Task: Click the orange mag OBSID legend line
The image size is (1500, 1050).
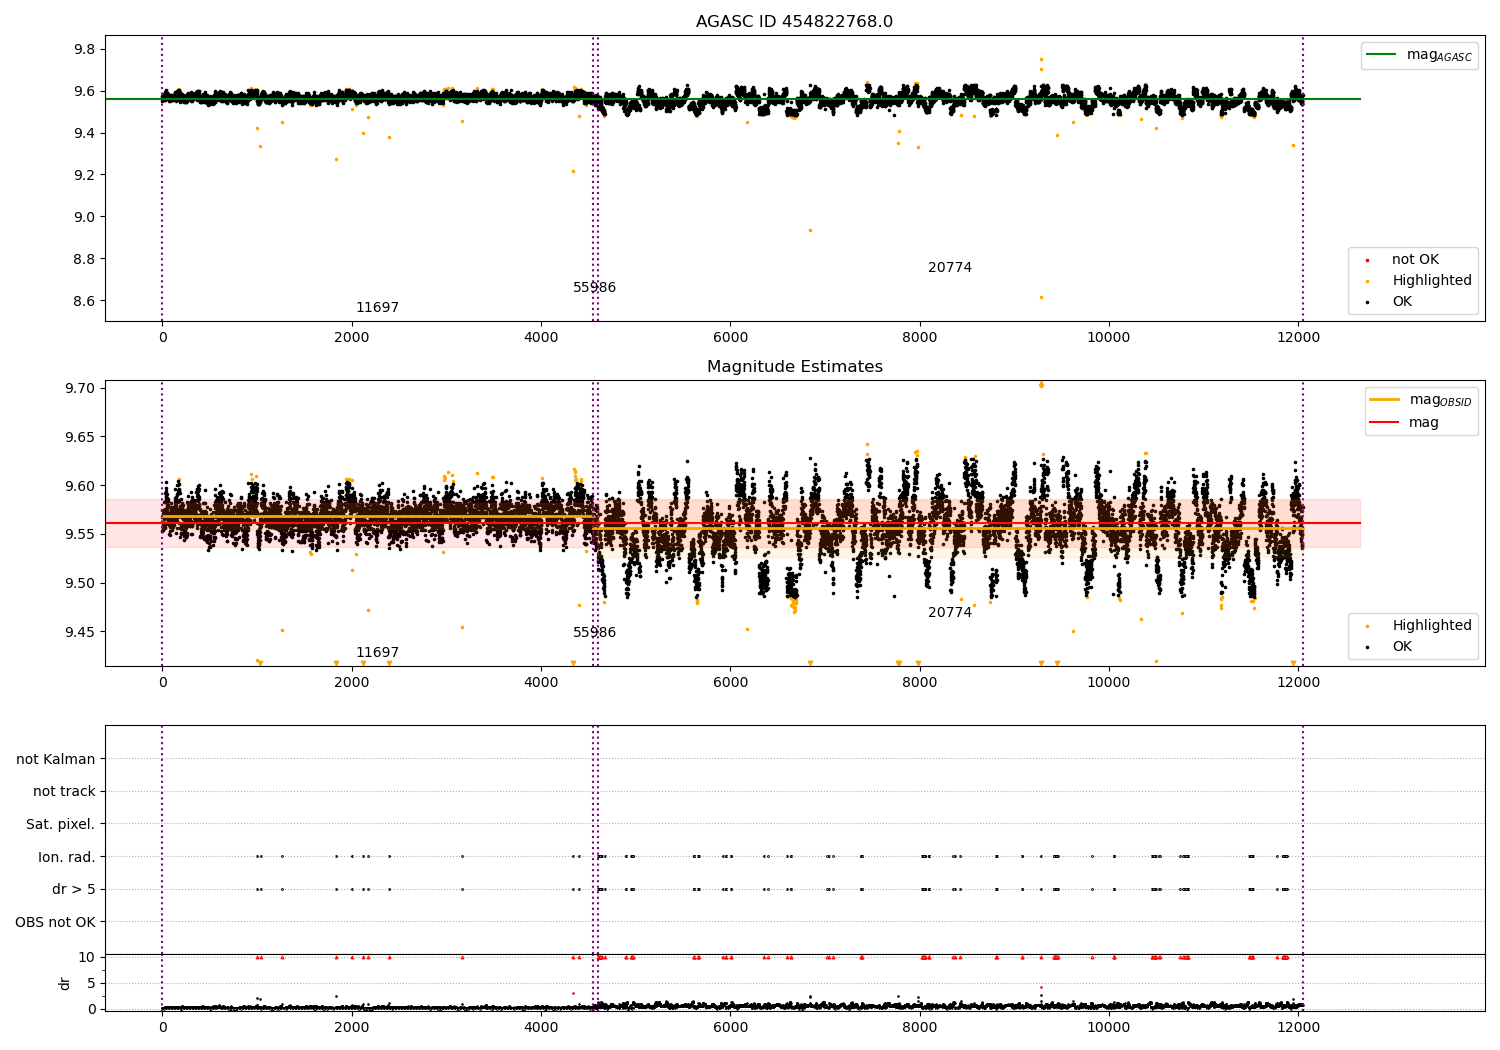Action: [x=1384, y=400]
